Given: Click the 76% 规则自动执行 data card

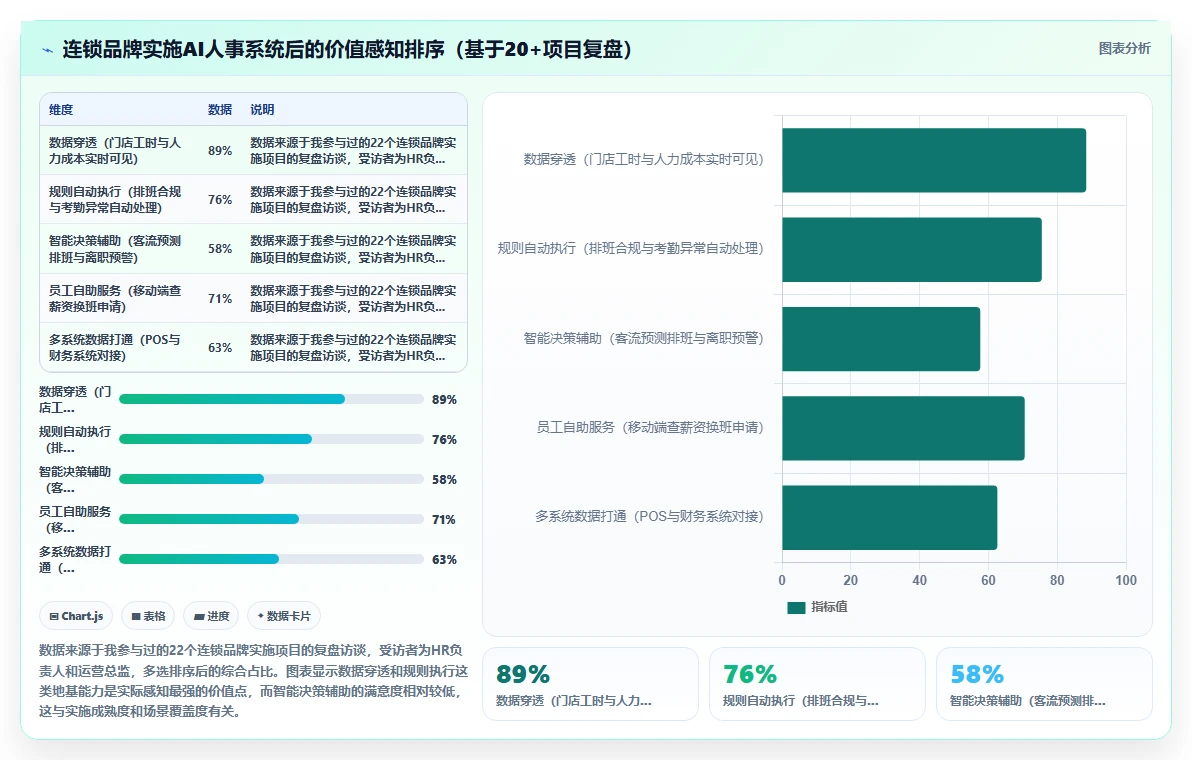Looking at the screenshot, I should 817,684.
